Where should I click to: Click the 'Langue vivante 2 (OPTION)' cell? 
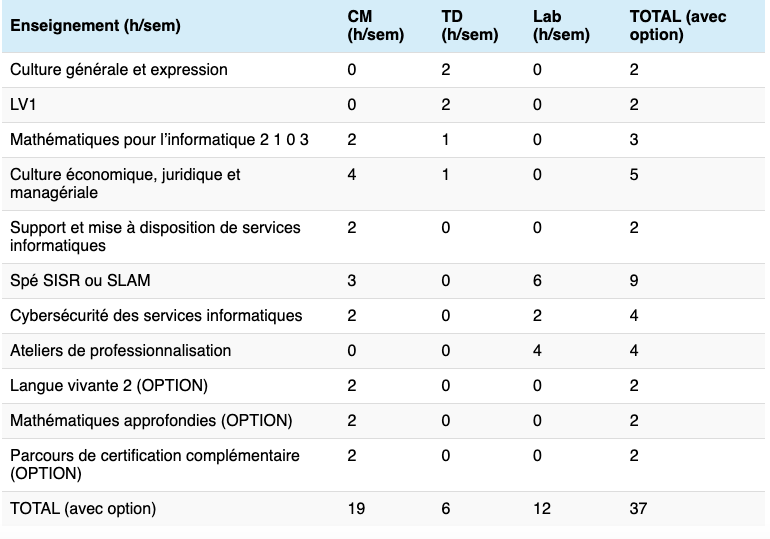109,386
